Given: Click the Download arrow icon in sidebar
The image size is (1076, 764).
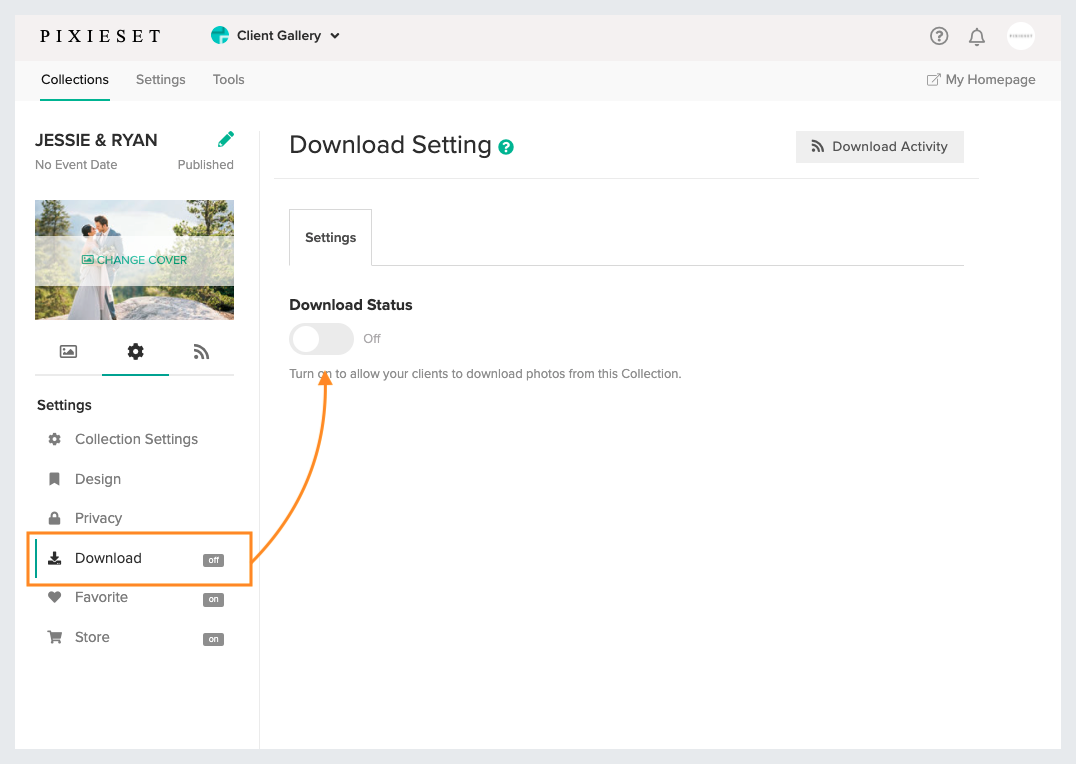Looking at the screenshot, I should coord(54,558).
